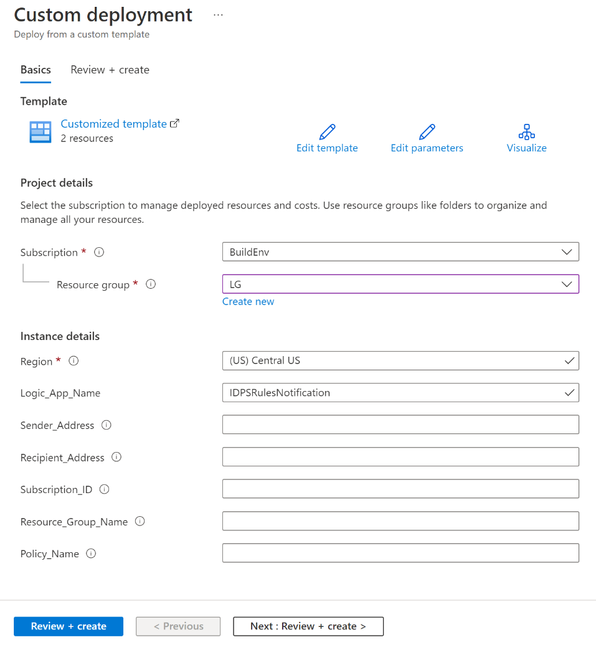Viewport: 596px width, 645px height.
Task: Click the info icon beside Resource_Group_Name
Action: coord(140,521)
